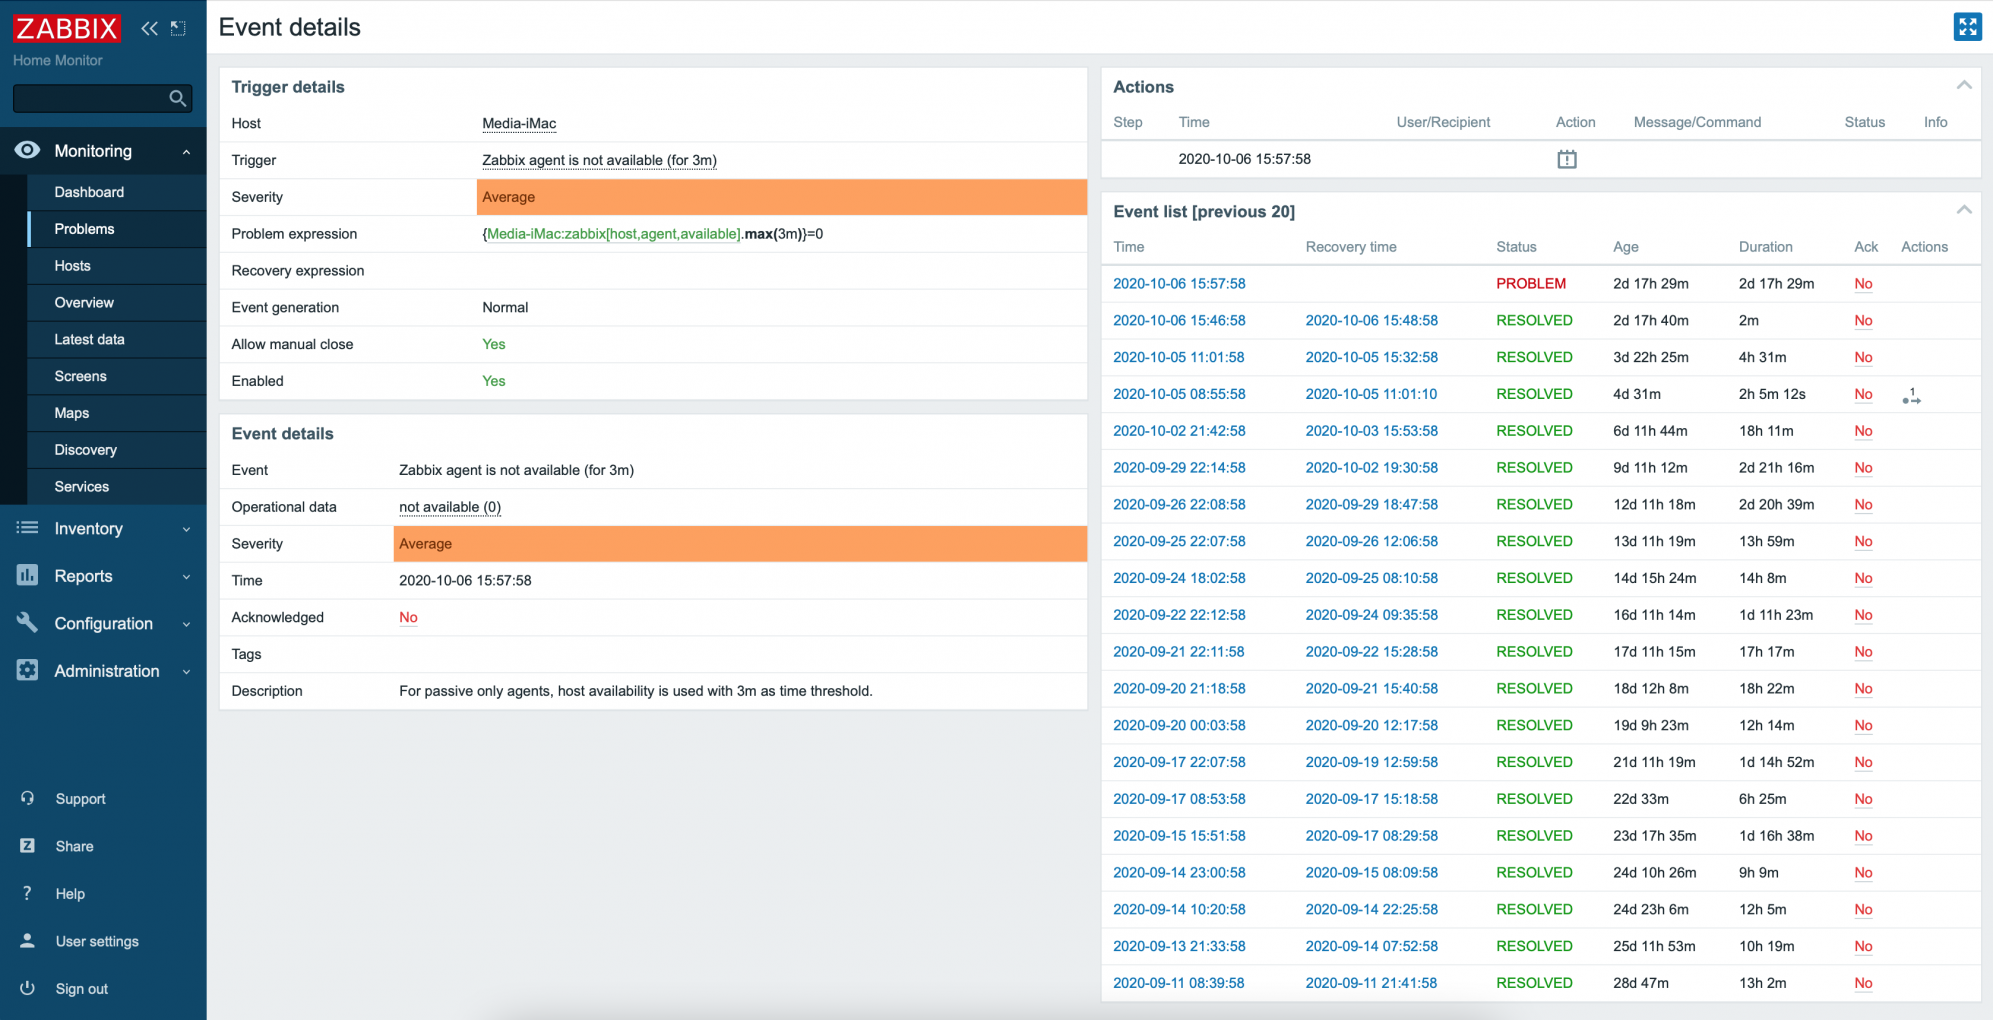The height and width of the screenshot is (1020, 1993).
Task: Open the 2020-10-06 15:46:58 event
Action: point(1179,320)
